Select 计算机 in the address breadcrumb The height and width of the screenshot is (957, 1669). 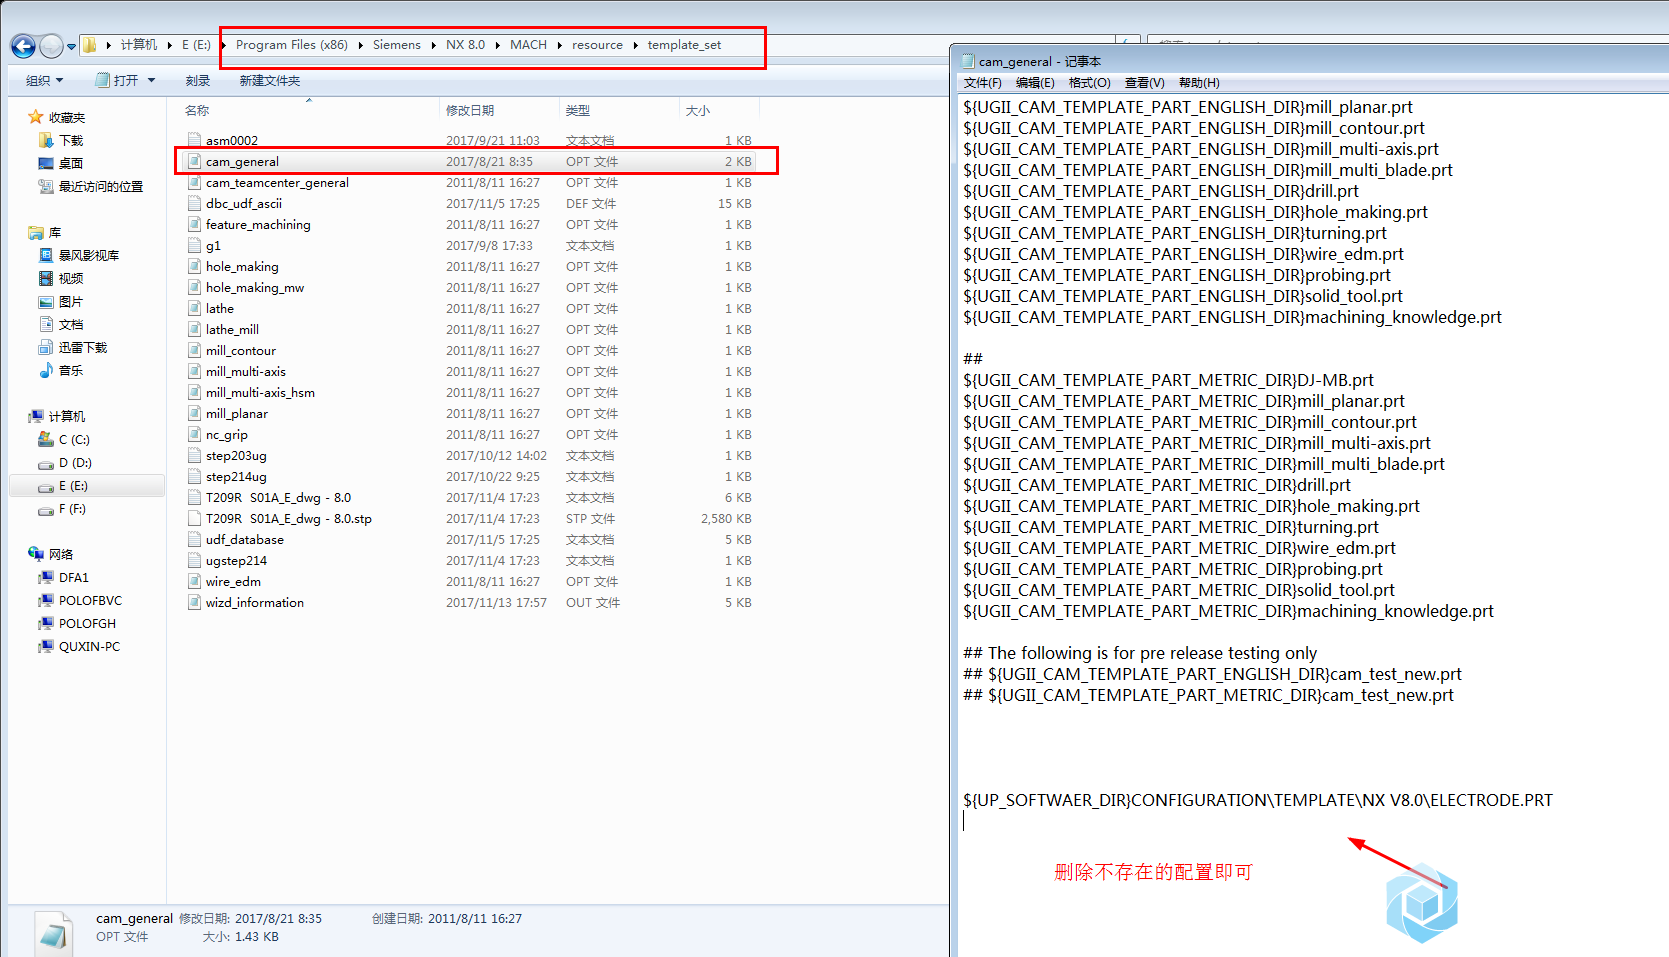coord(139,45)
